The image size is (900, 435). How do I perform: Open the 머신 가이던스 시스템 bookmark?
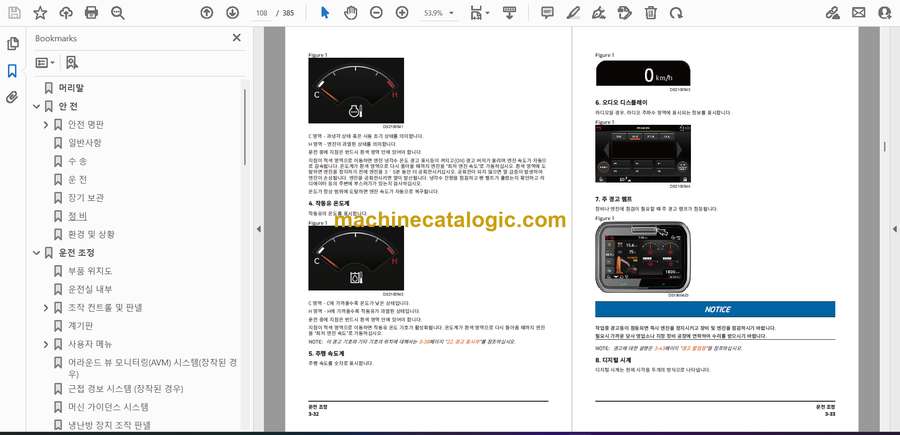point(108,407)
